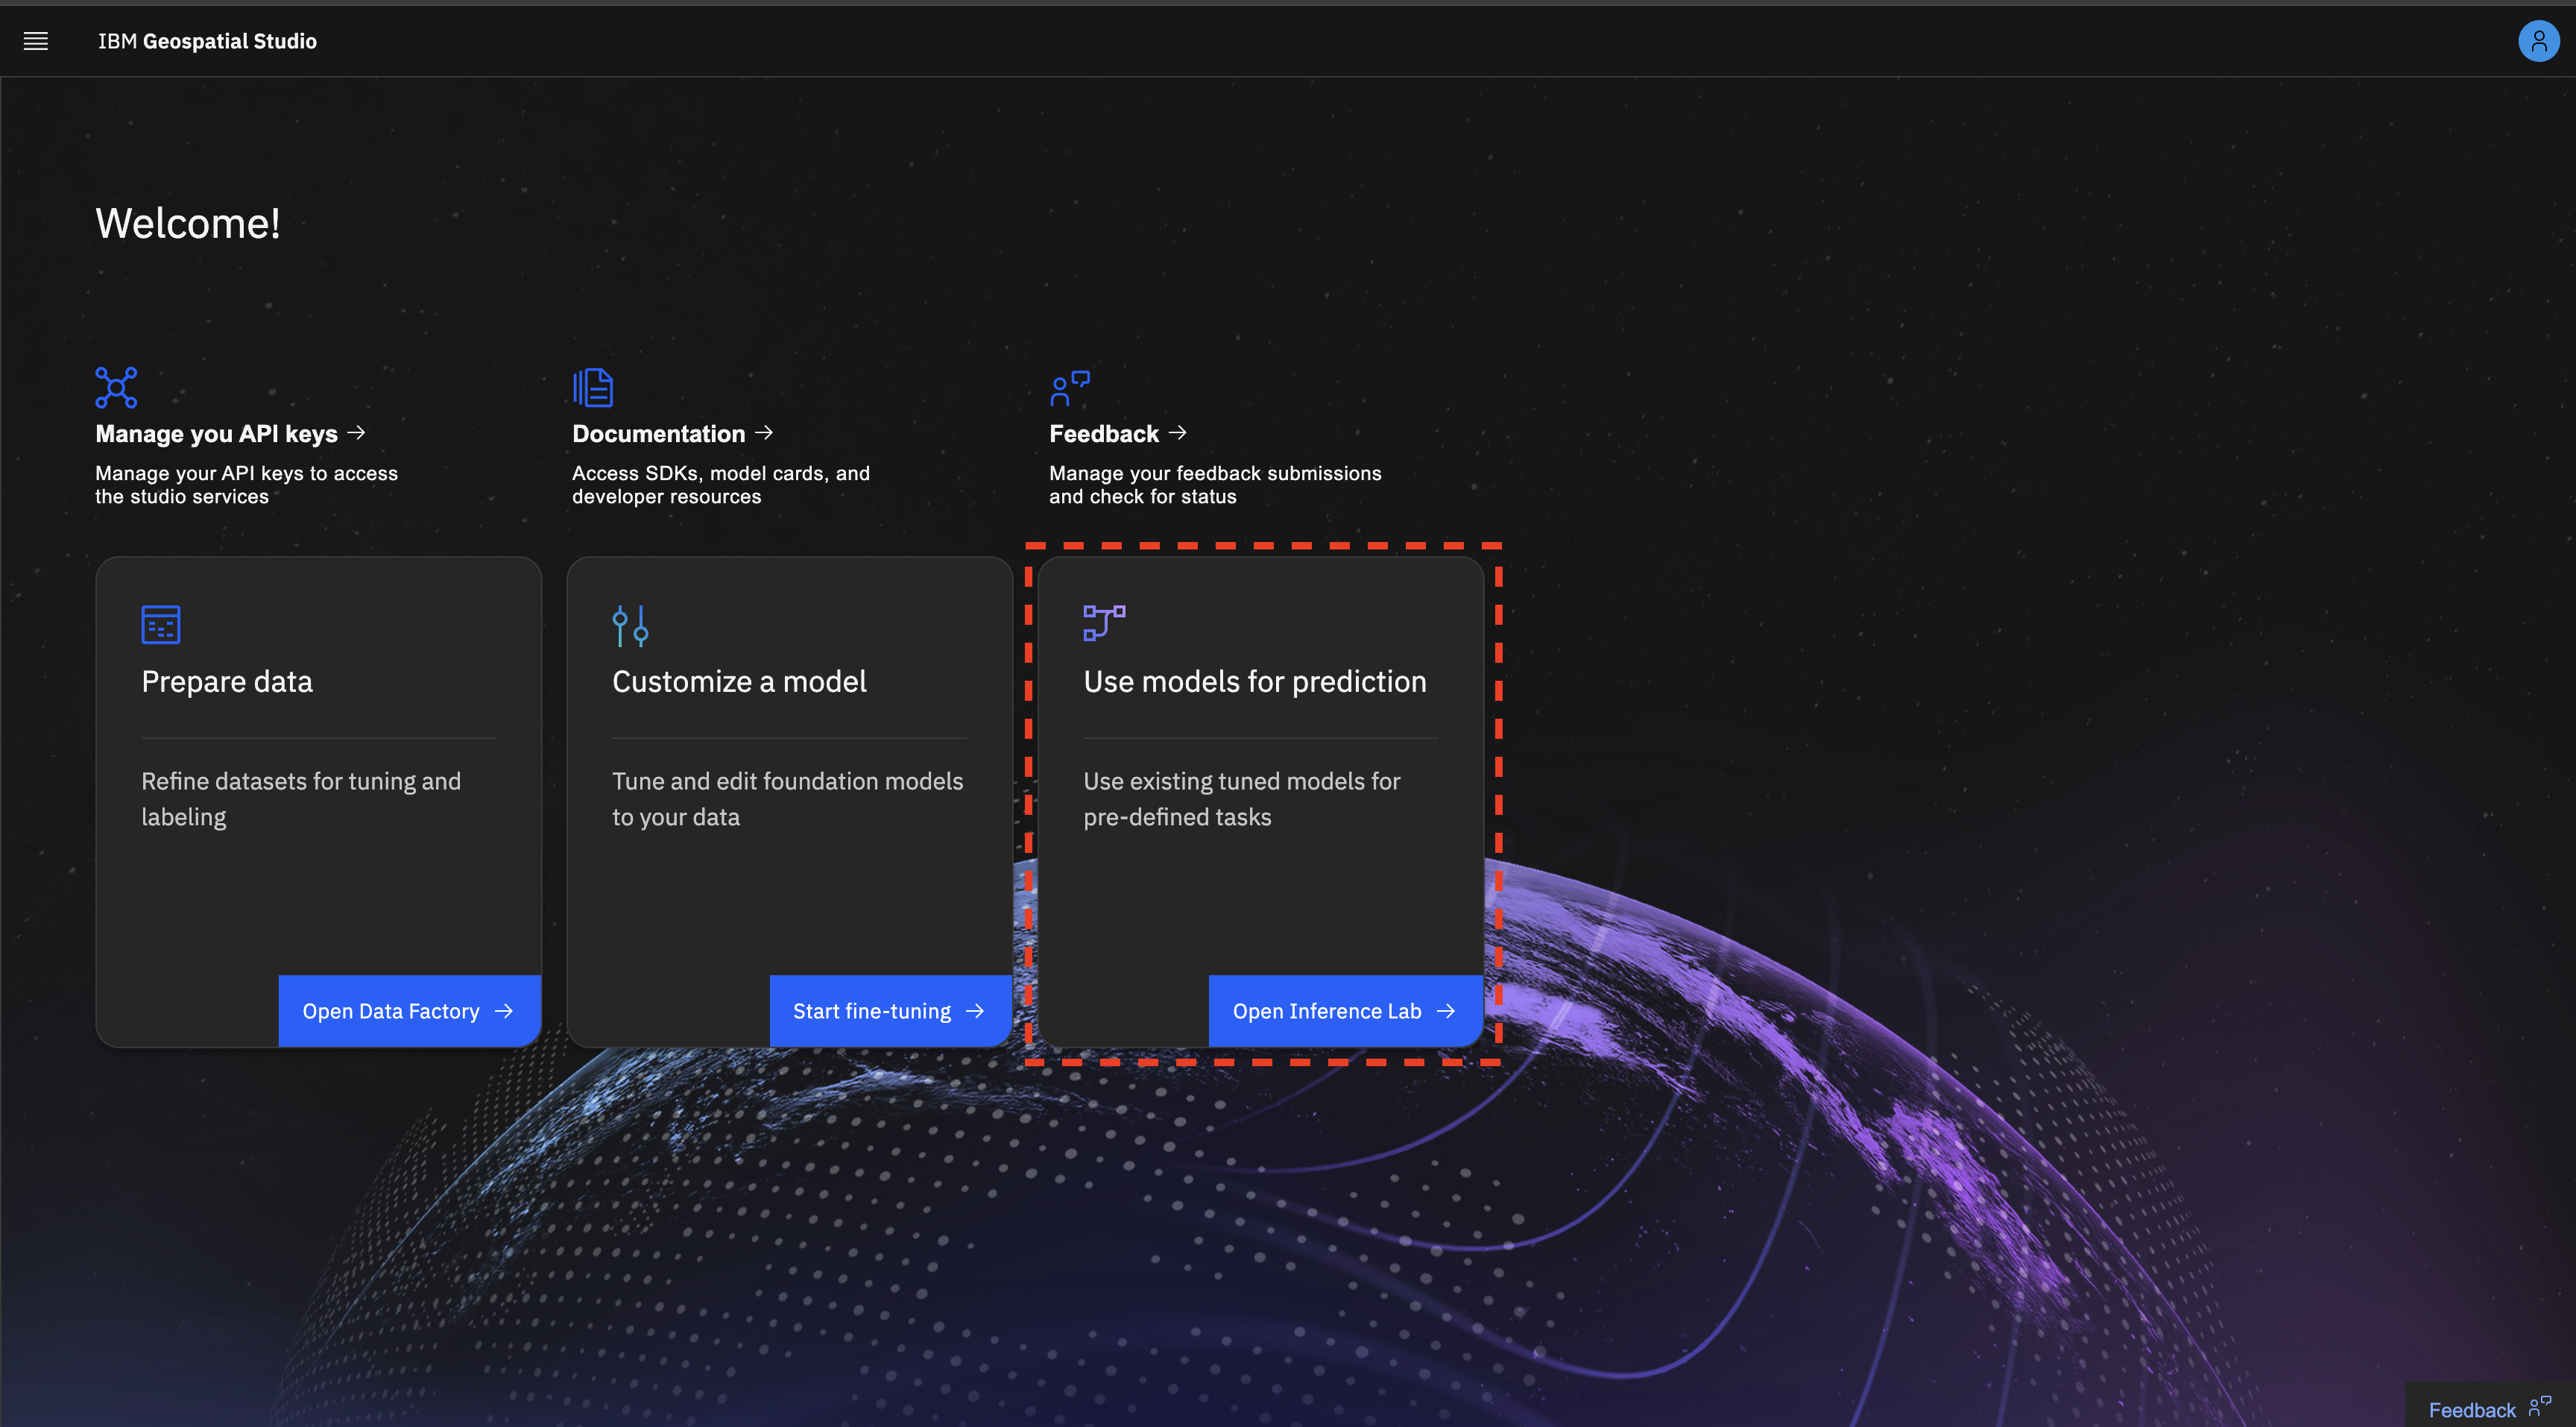Click the Customize a model sliders icon
Image resolution: width=2576 pixels, height=1427 pixels.
pyautogui.click(x=630, y=625)
